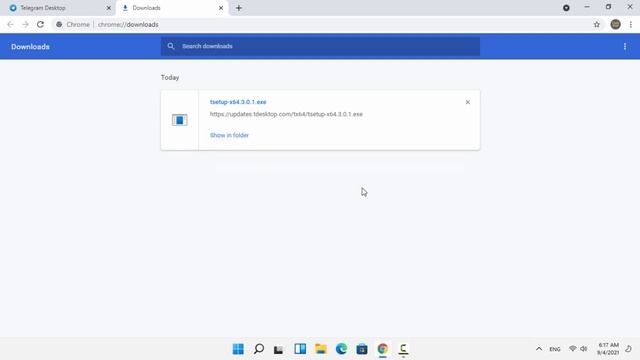Open the notifications moon icon
Image resolution: width=640 pixels, height=360 pixels.
pyautogui.click(x=629, y=349)
